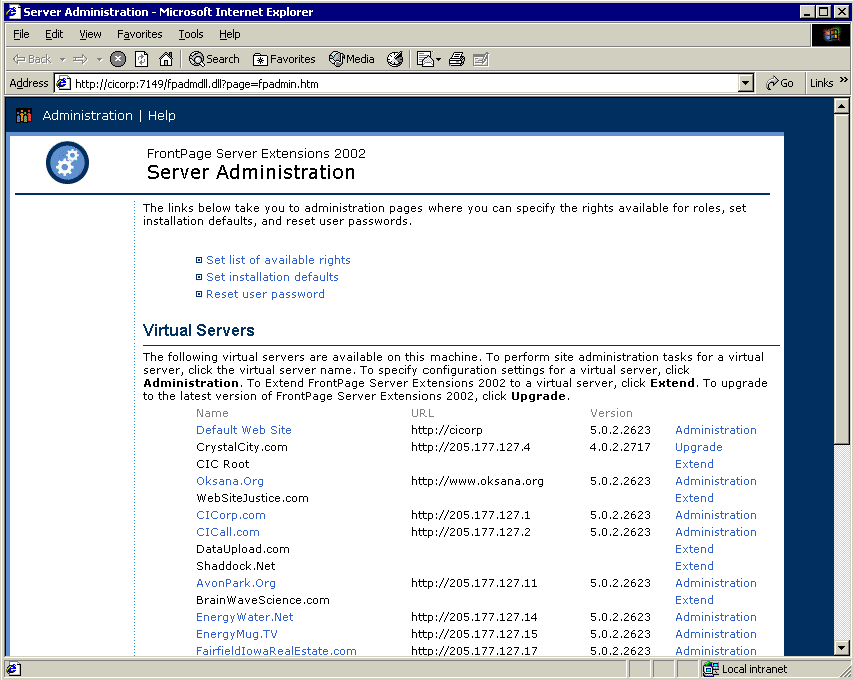
Task: Click Administration for Default Web Site
Action: click(x=716, y=430)
